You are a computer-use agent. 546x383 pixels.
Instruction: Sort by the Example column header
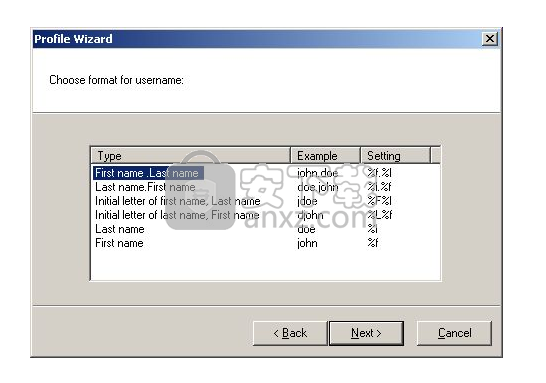tap(325, 156)
